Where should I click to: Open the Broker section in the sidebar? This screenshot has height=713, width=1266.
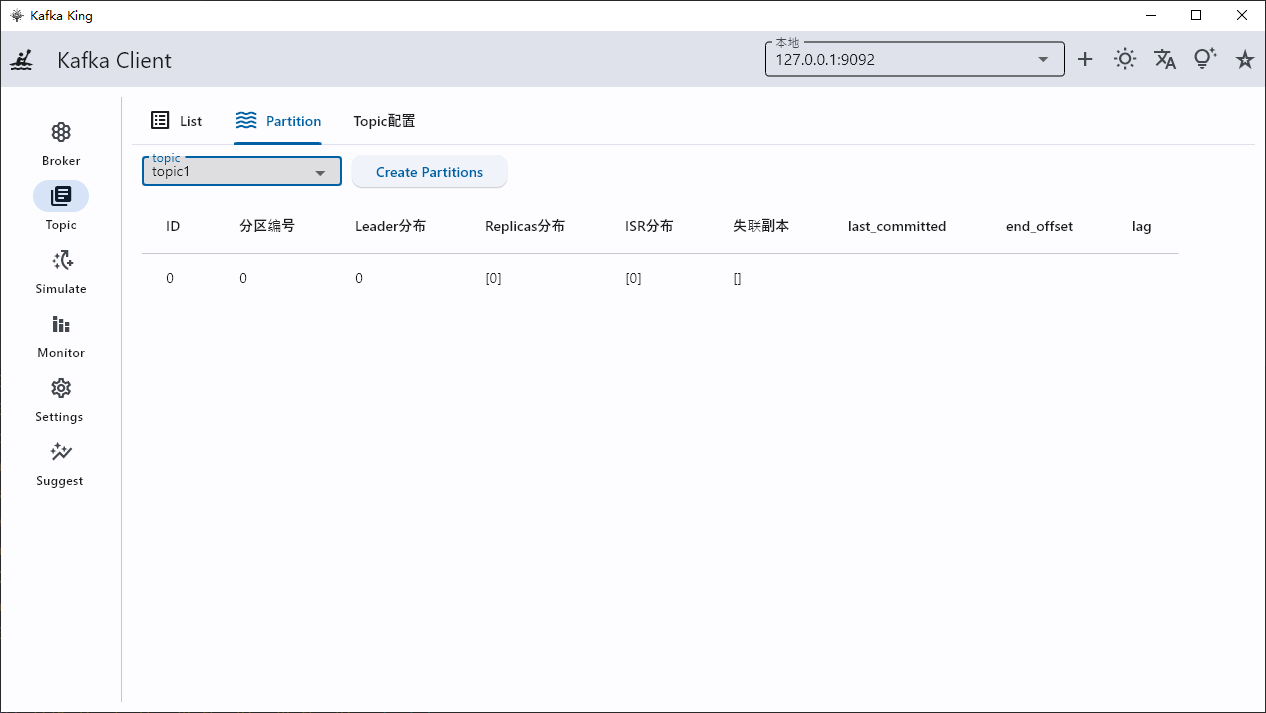60,143
